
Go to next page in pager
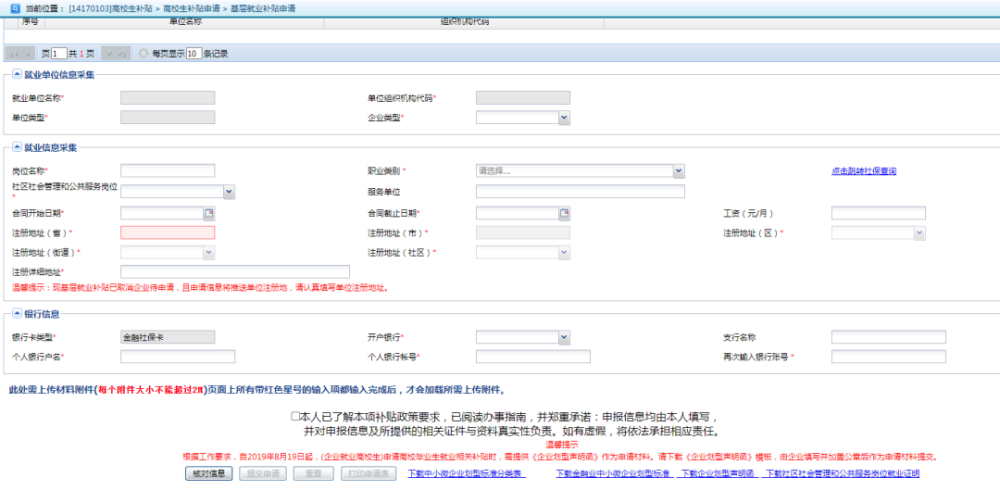tap(109, 54)
